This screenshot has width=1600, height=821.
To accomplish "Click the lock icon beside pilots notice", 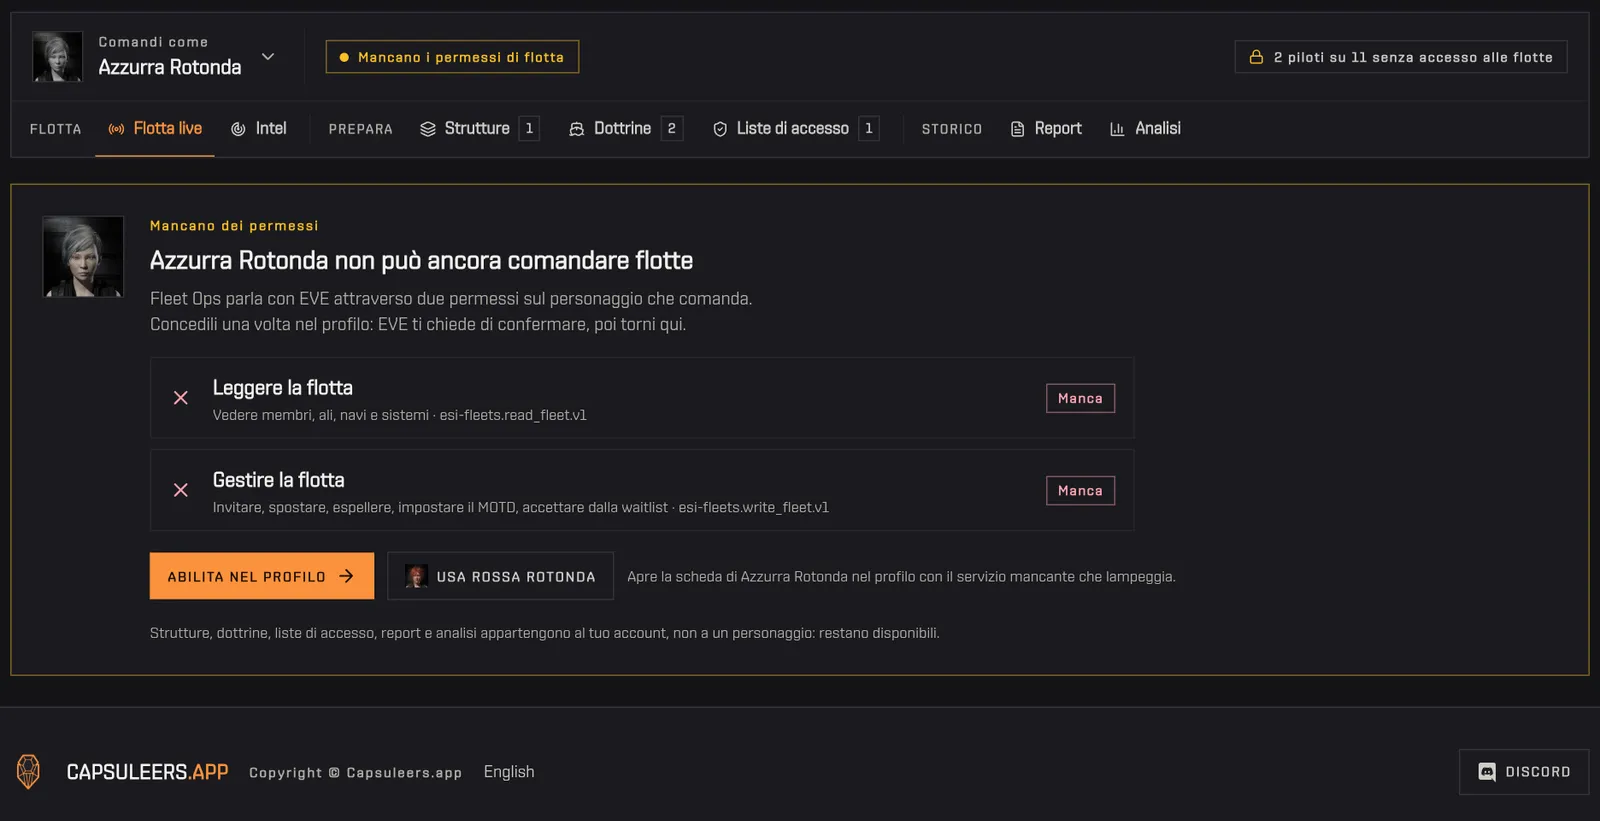I will click(x=1256, y=57).
